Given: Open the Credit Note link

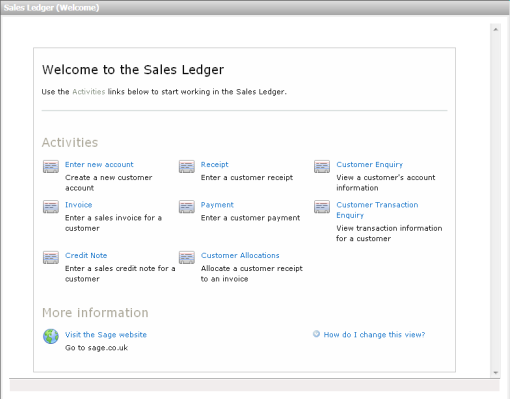Looking at the screenshot, I should [x=86, y=255].
